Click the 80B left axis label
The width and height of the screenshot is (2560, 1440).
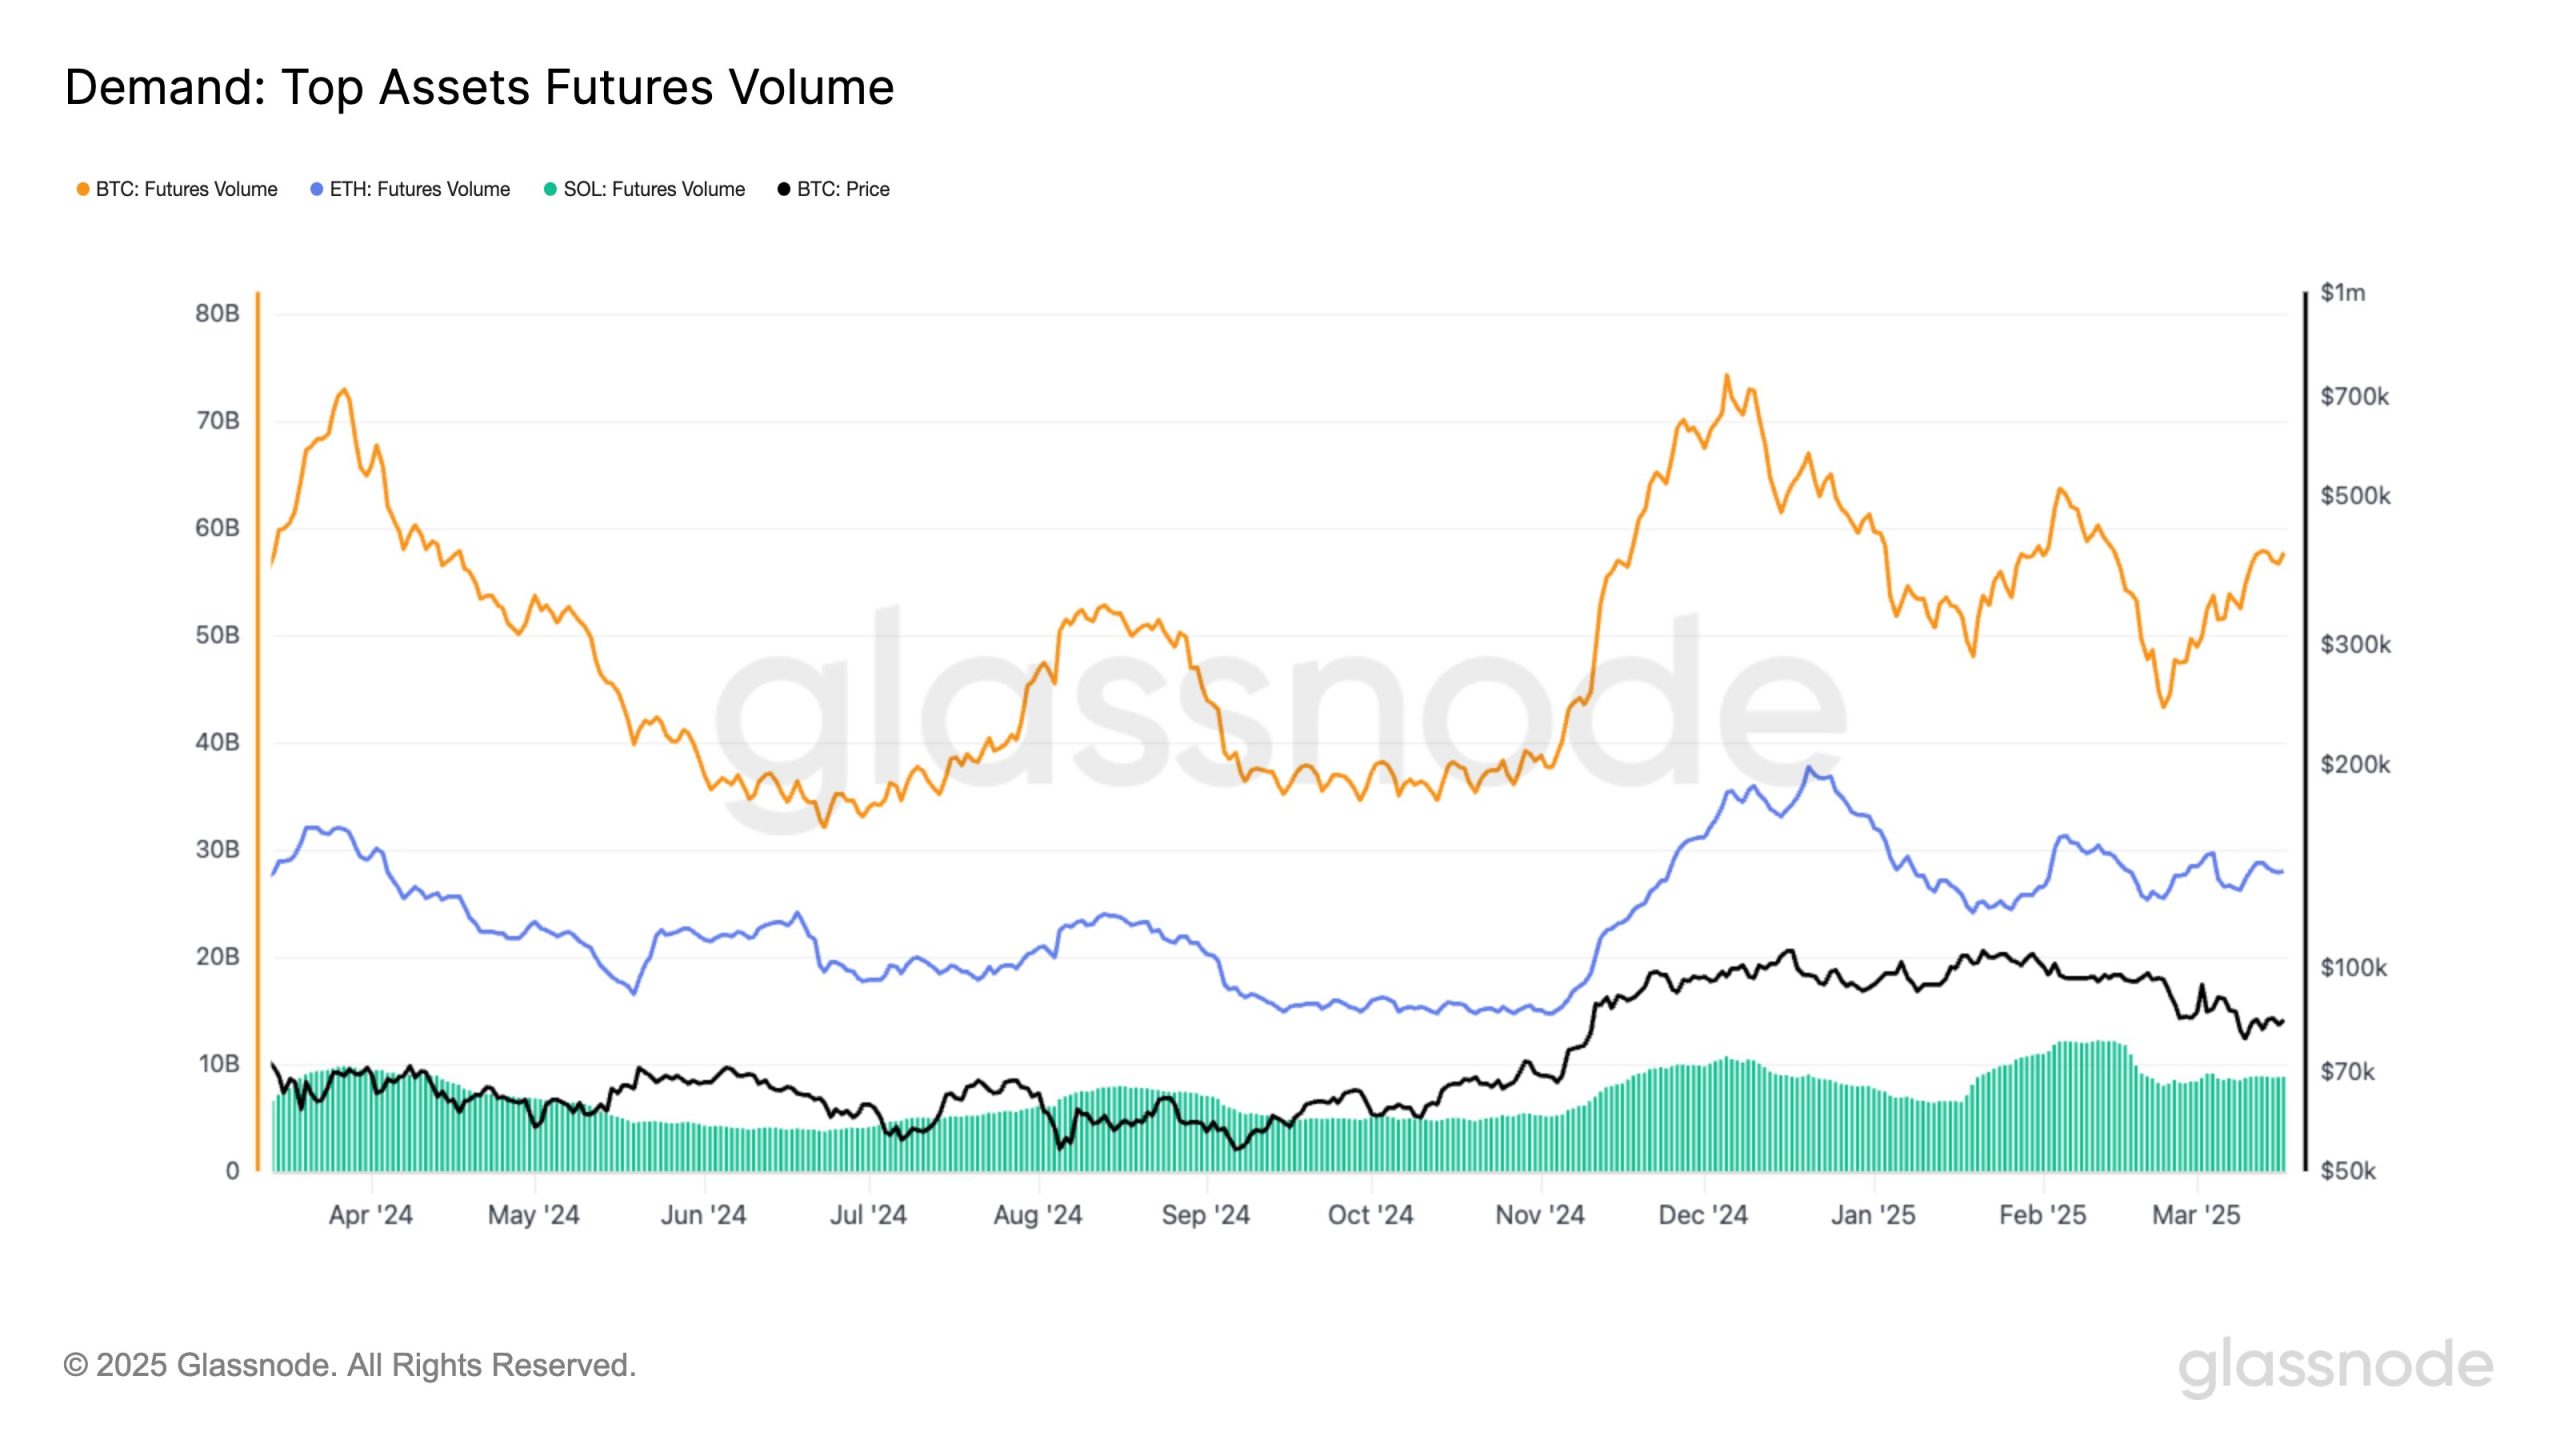pyautogui.click(x=217, y=314)
